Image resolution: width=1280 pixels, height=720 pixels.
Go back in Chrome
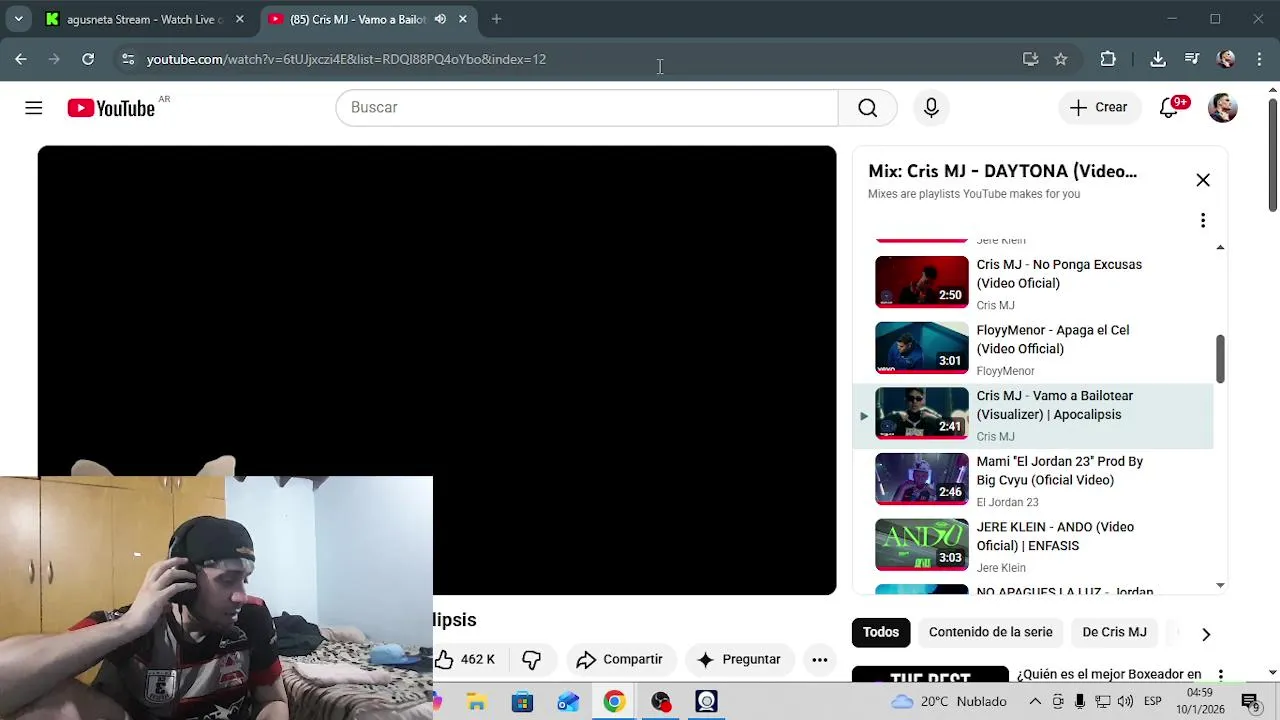click(21, 59)
